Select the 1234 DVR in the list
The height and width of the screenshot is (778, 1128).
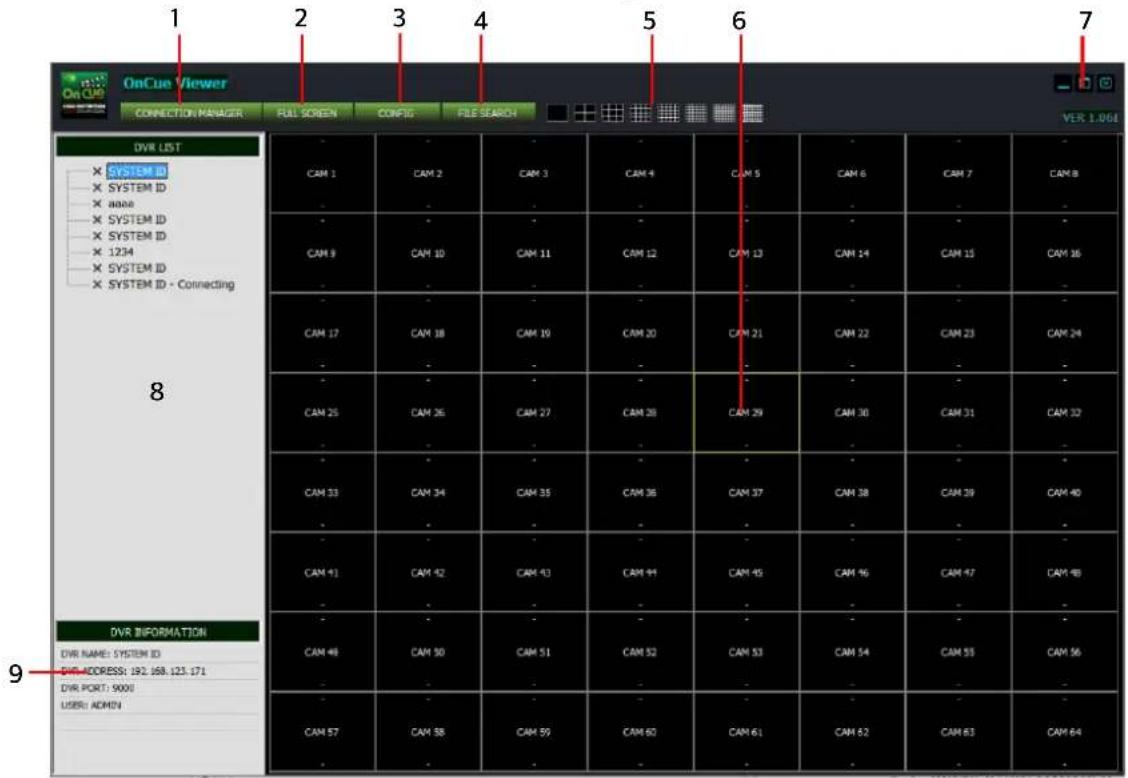121,252
